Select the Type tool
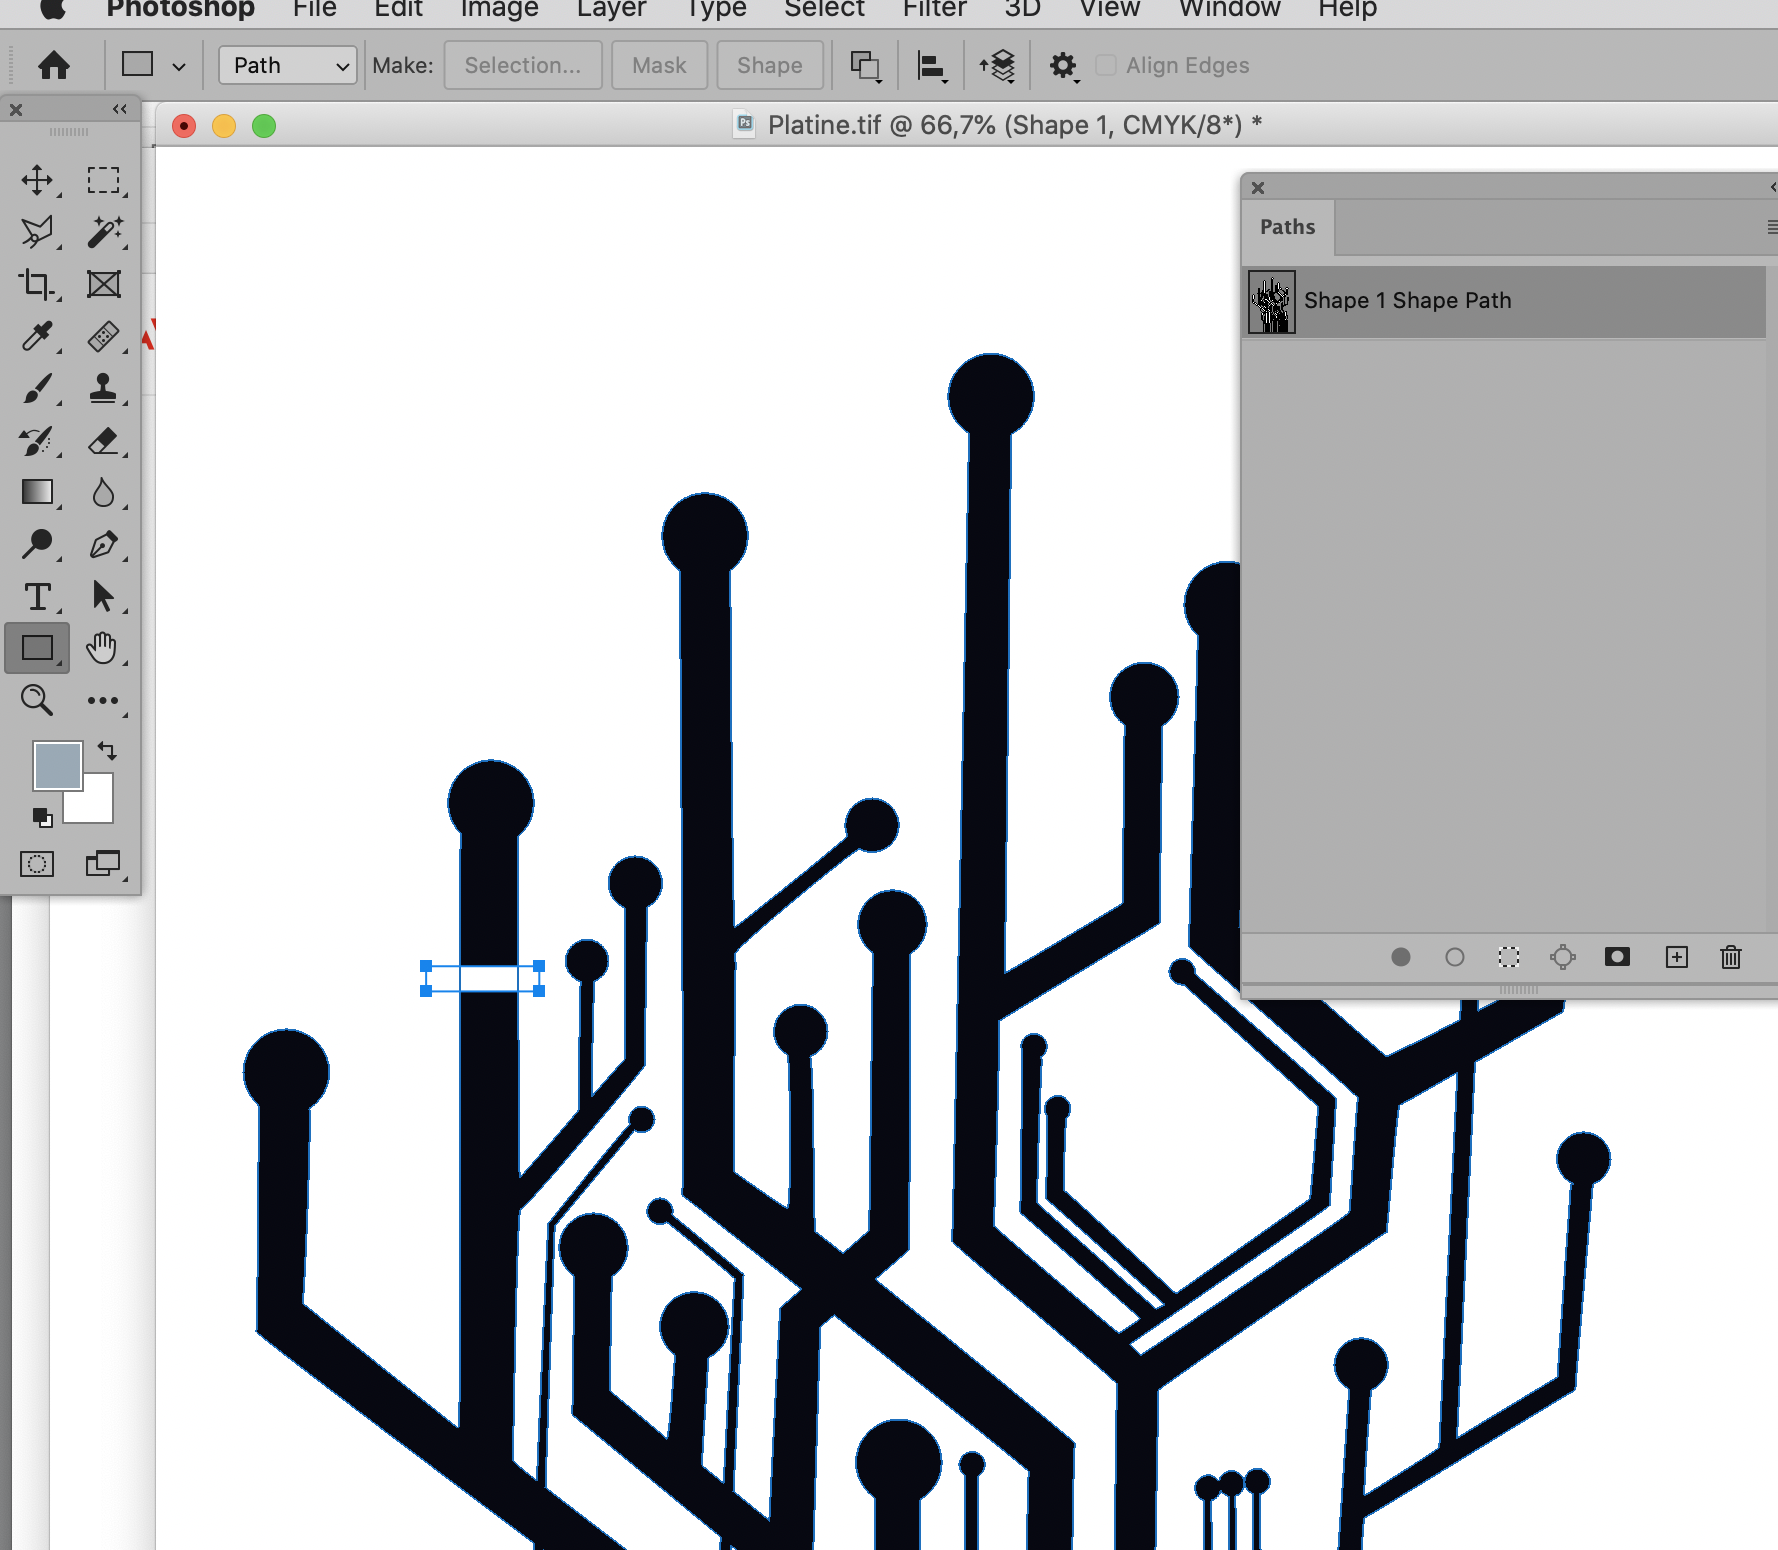Screen dimensions: 1778x1550 39,597
